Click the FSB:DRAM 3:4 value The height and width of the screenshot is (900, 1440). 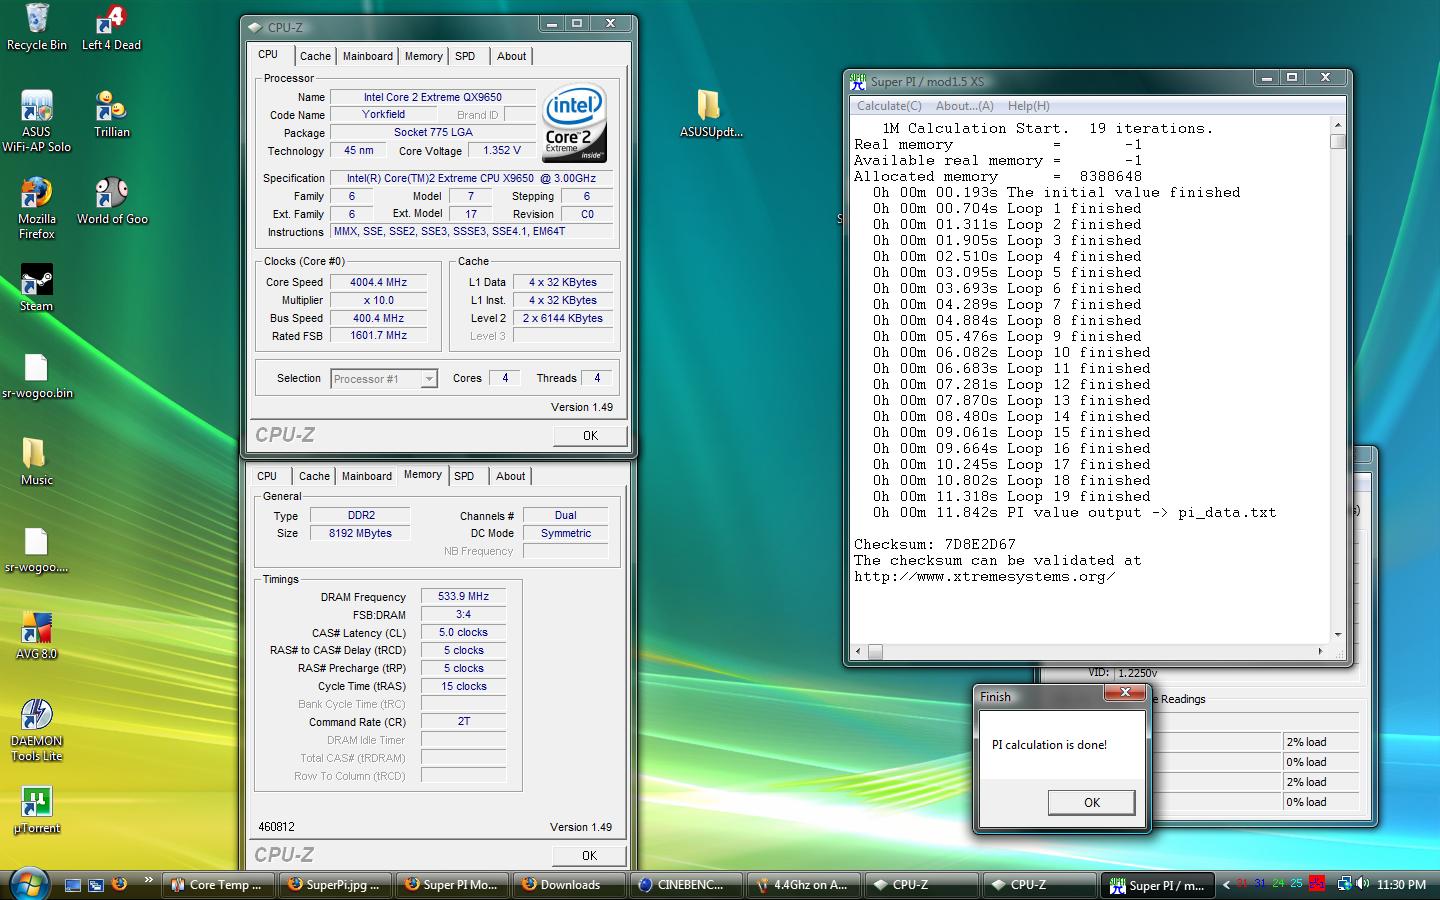coord(463,615)
